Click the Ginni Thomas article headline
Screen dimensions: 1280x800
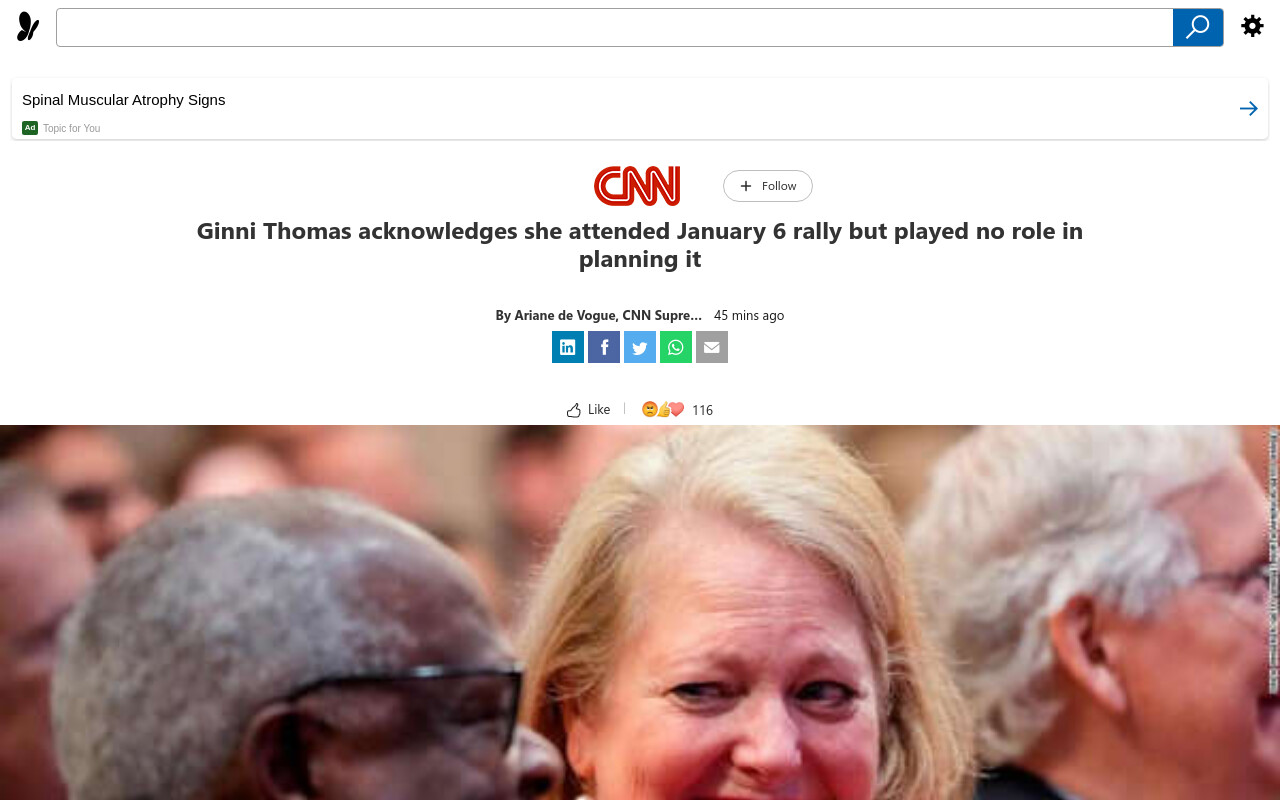pyautogui.click(x=640, y=245)
